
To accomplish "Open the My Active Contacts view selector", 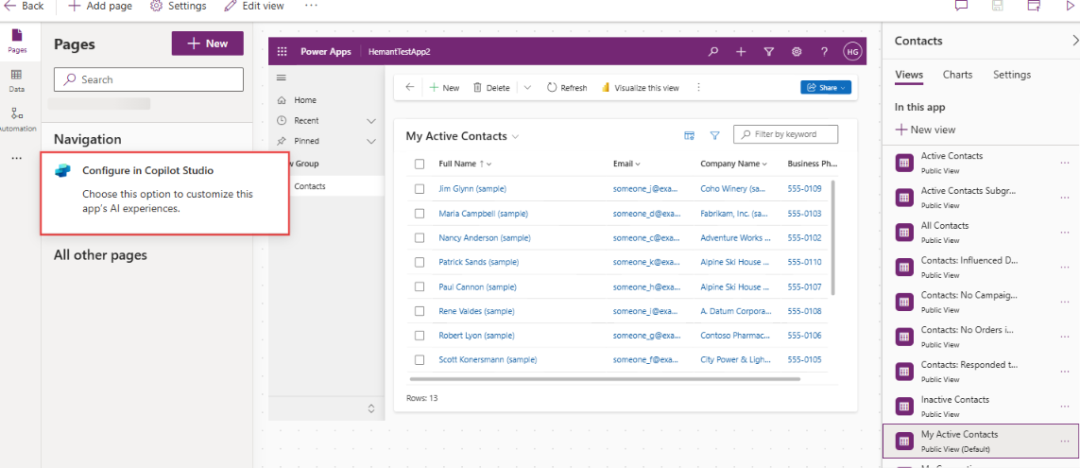I will point(462,136).
